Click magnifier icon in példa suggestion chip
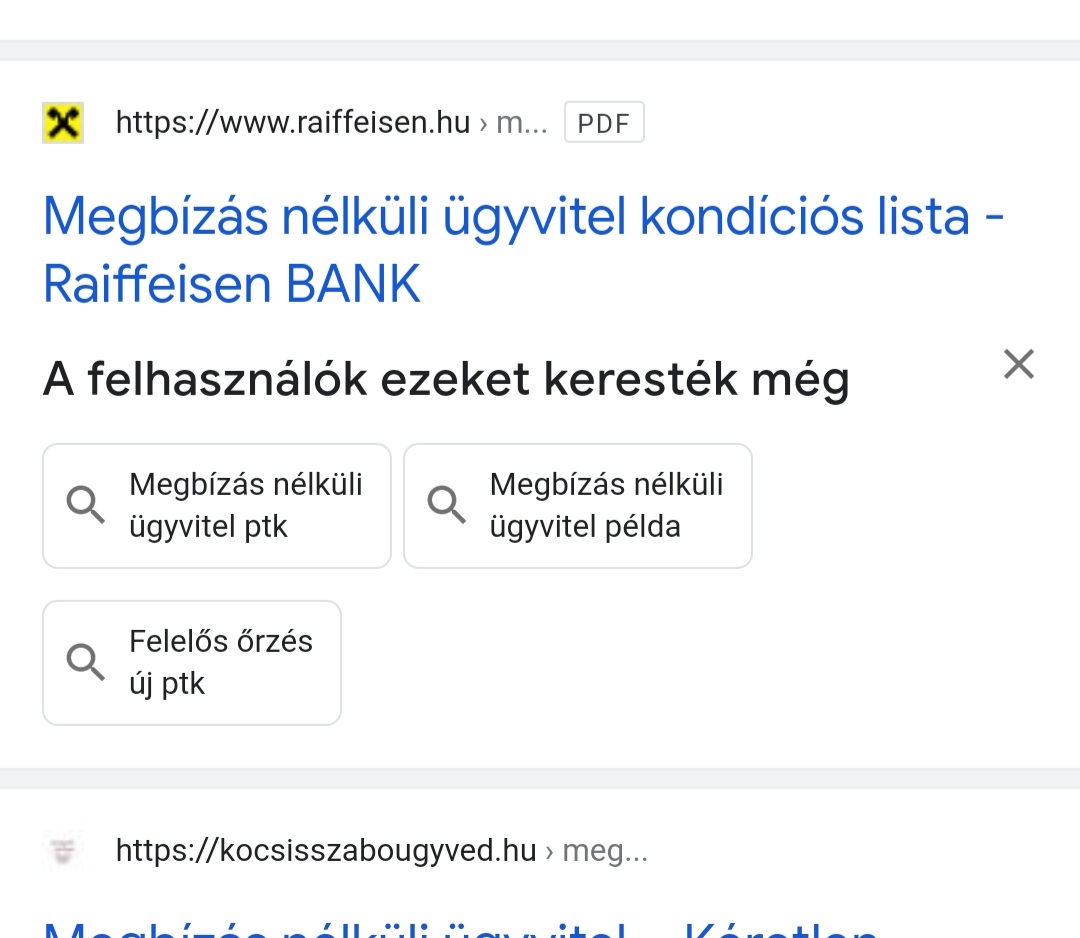Image resolution: width=1080 pixels, height=938 pixels. pyautogui.click(x=446, y=505)
